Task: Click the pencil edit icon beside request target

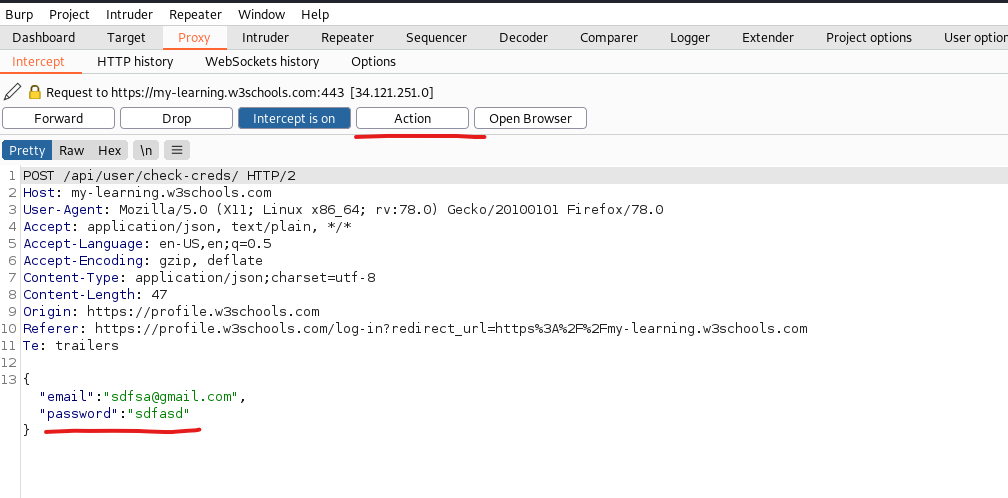Action: point(12,92)
